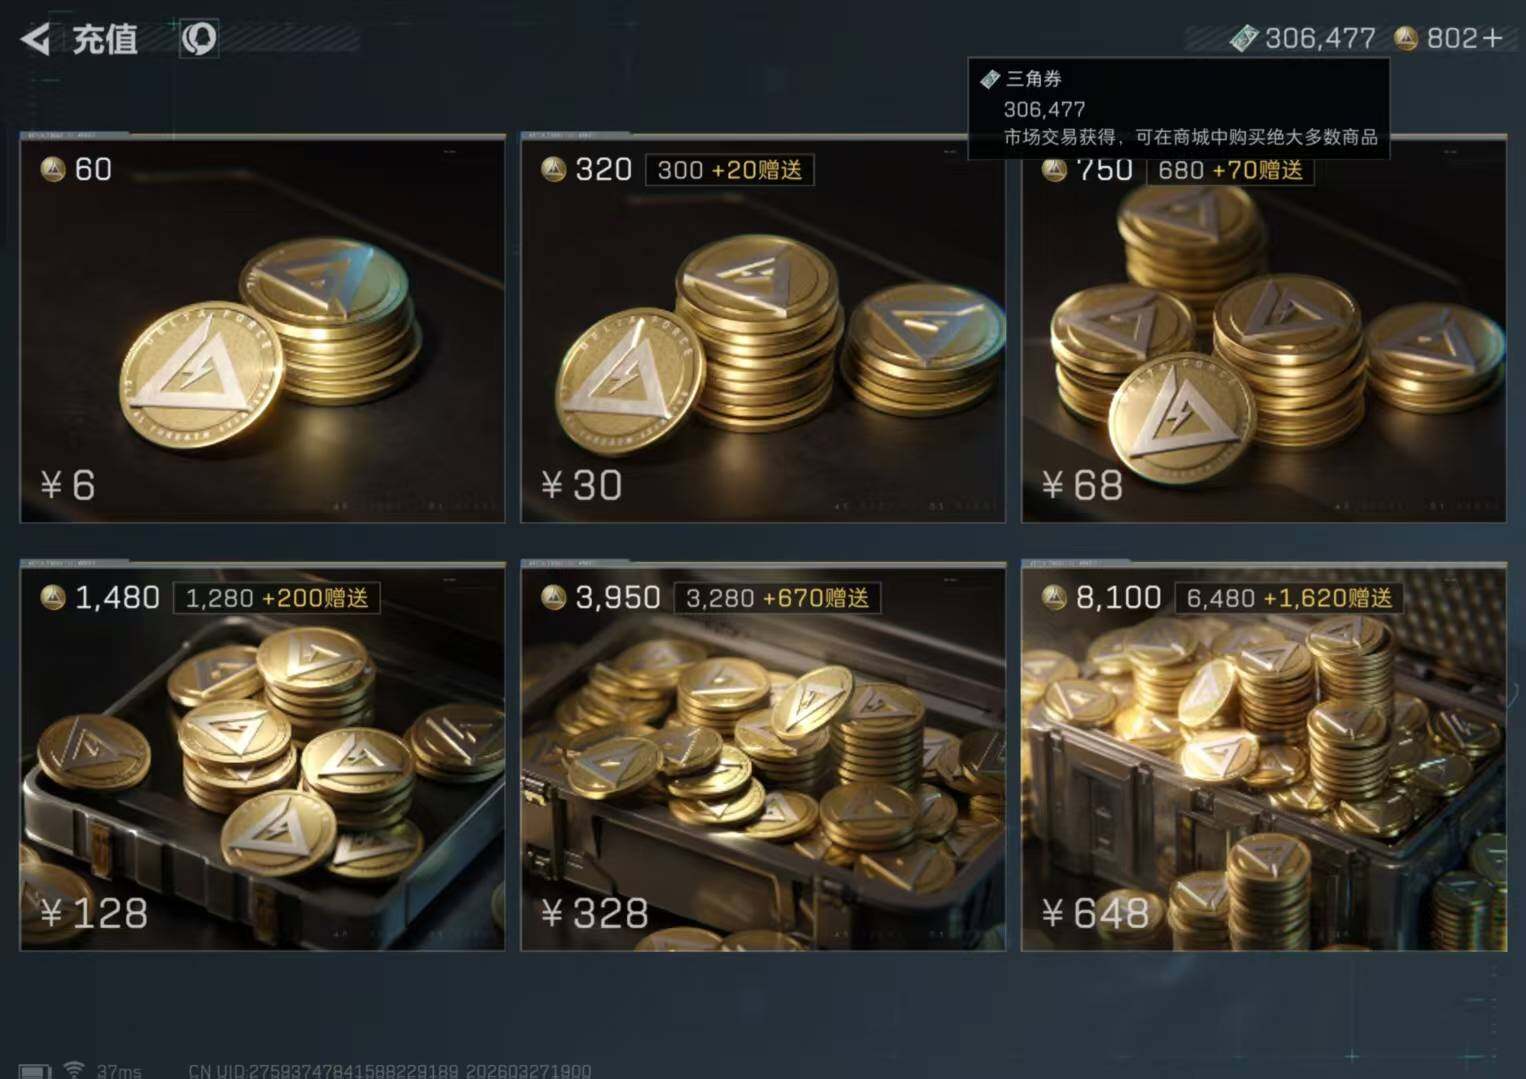Click the 三角券 ticket icon in top bar
This screenshot has height=1079, width=1526.
click(x=1243, y=38)
